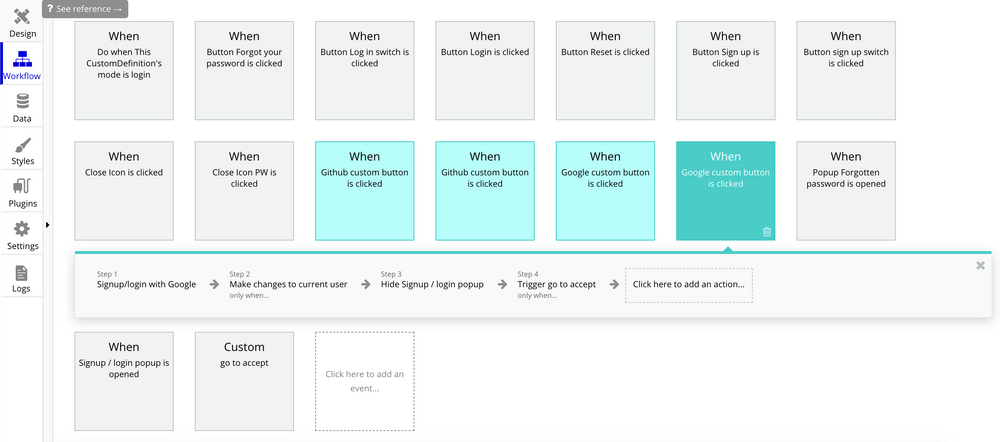
Task: Select the Workflow tab
Action: pos(22,64)
